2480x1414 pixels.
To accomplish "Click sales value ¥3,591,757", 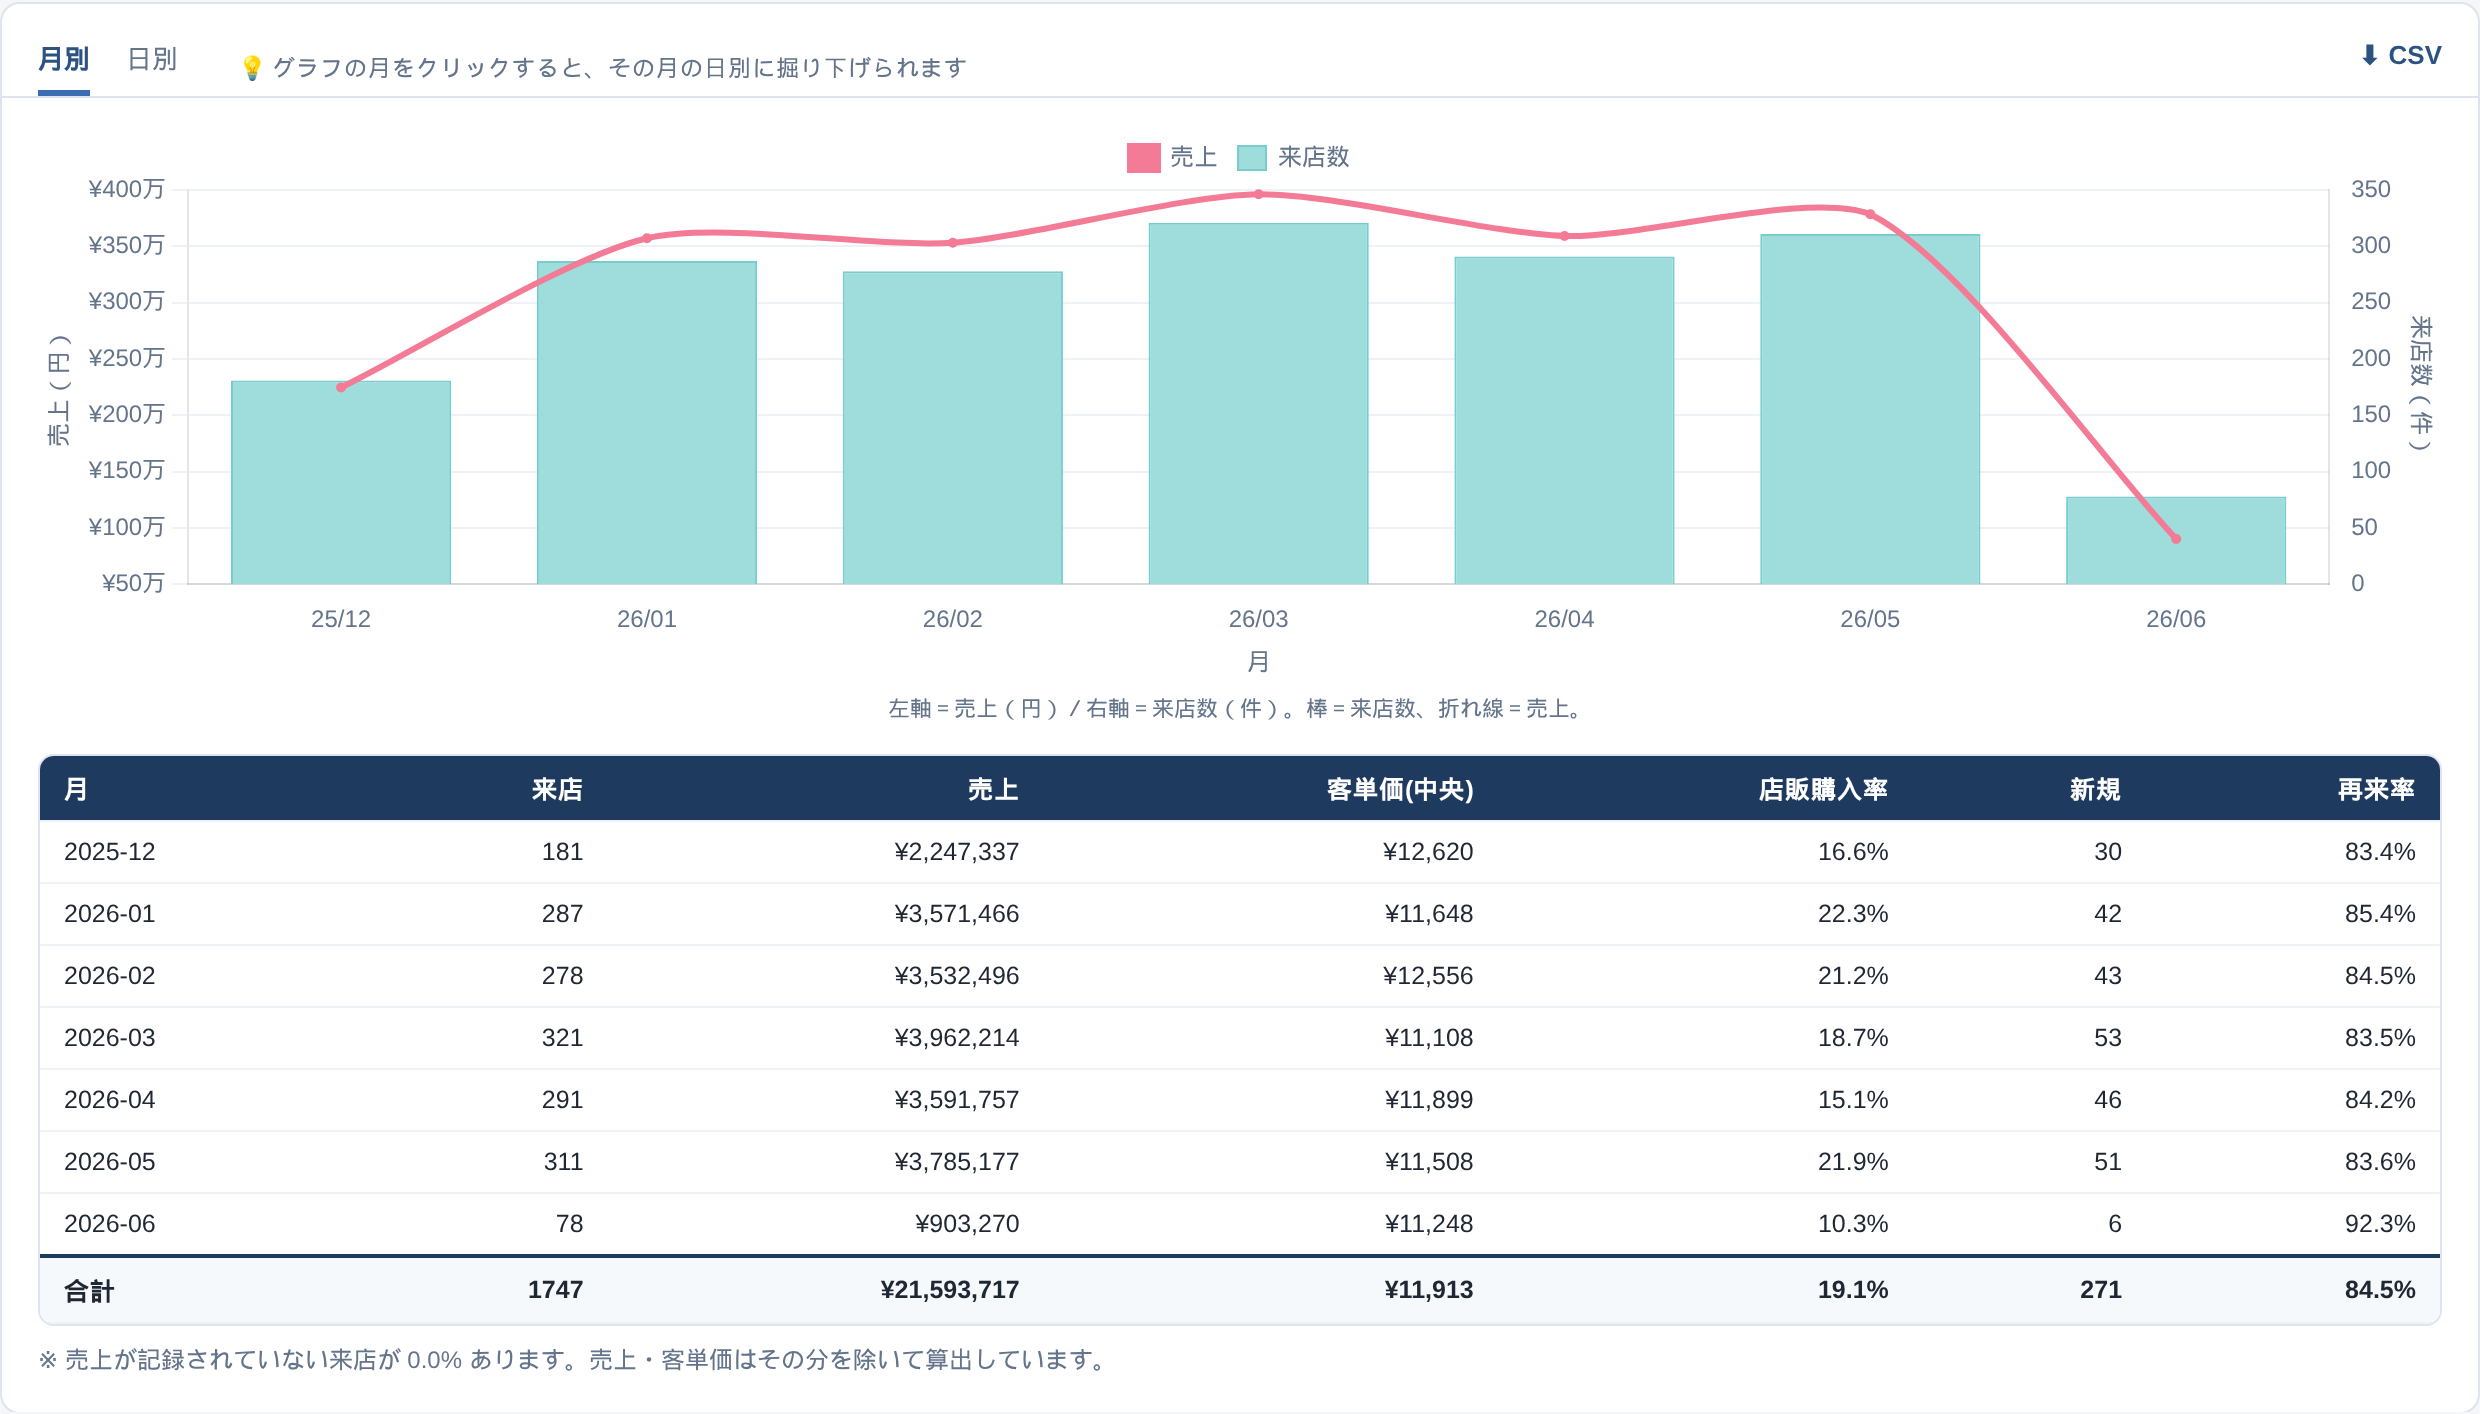I will point(957,1100).
